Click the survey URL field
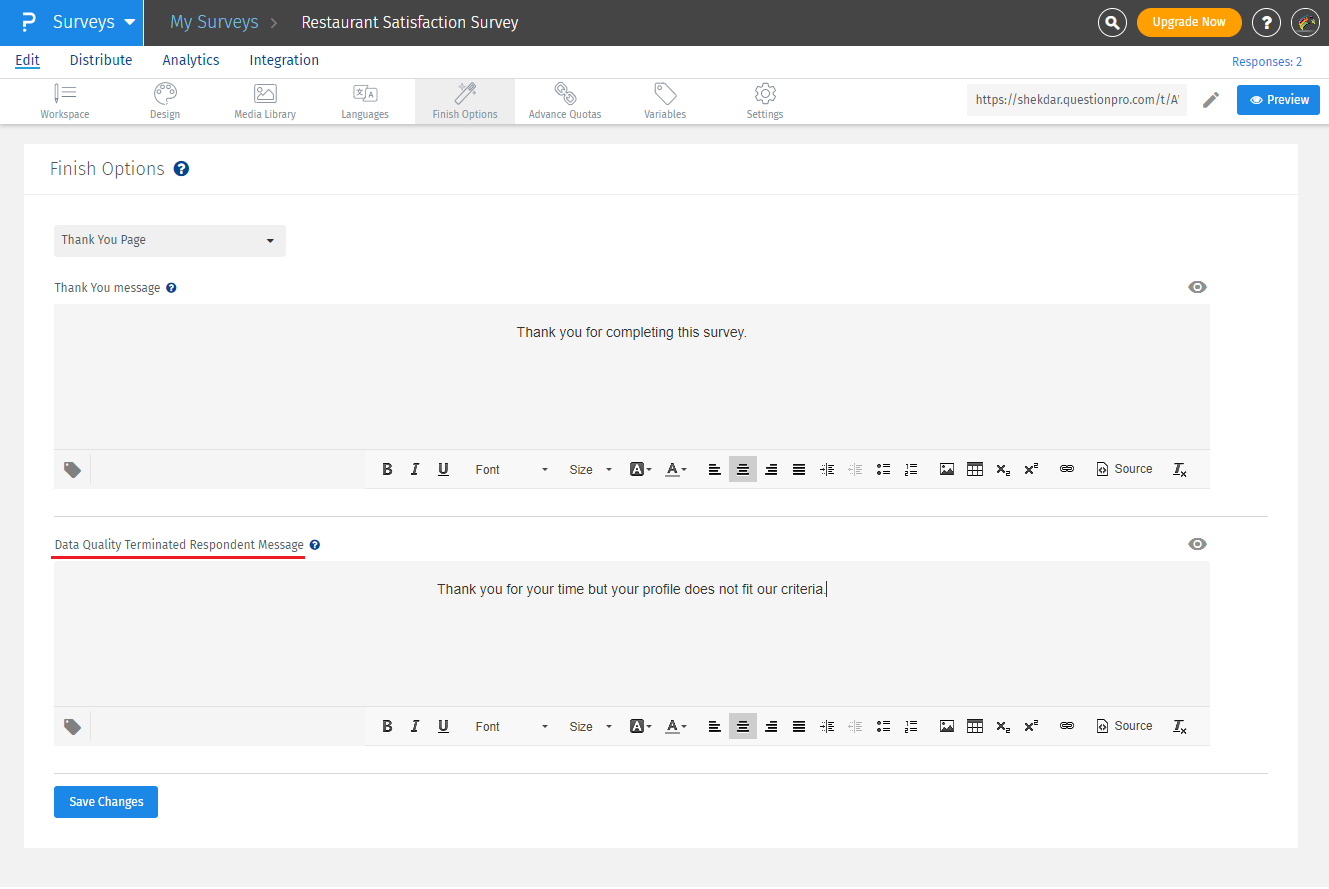The width and height of the screenshot is (1329, 889). [x=1077, y=100]
